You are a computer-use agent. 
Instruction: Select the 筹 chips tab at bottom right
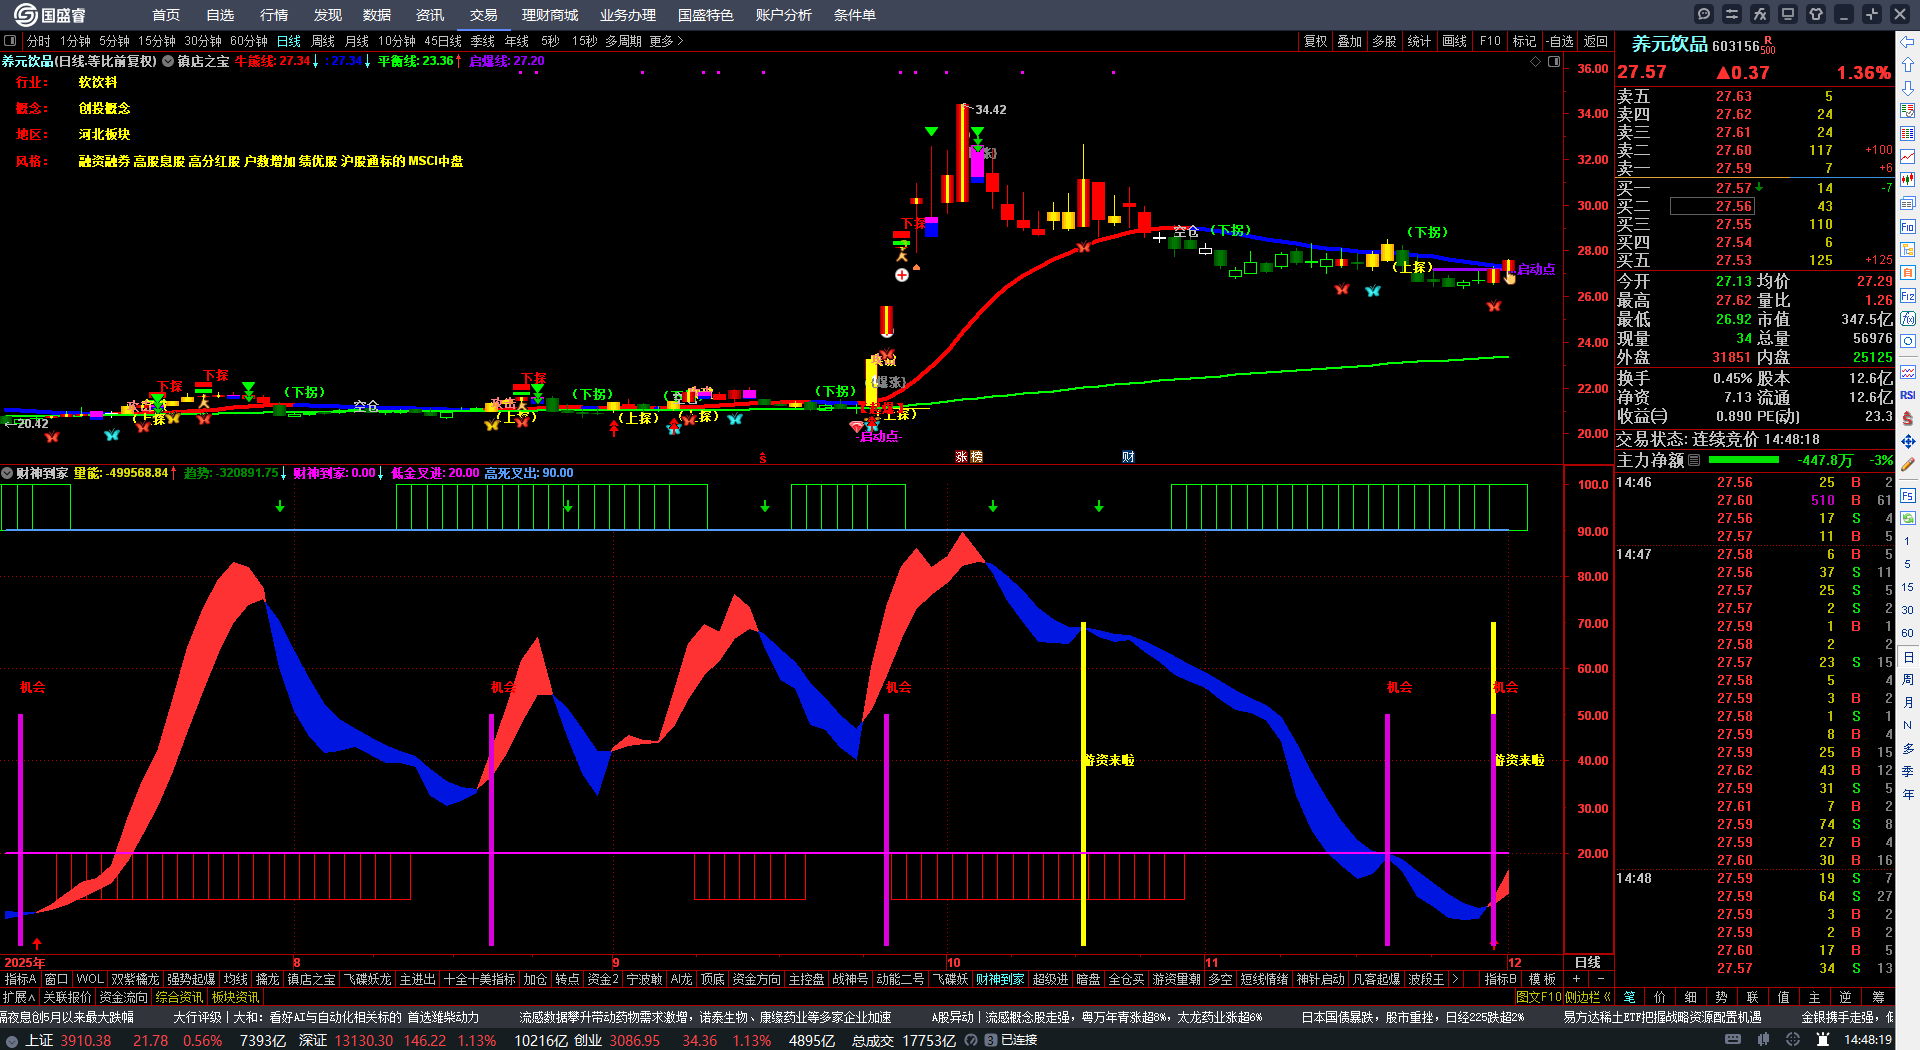1878,997
